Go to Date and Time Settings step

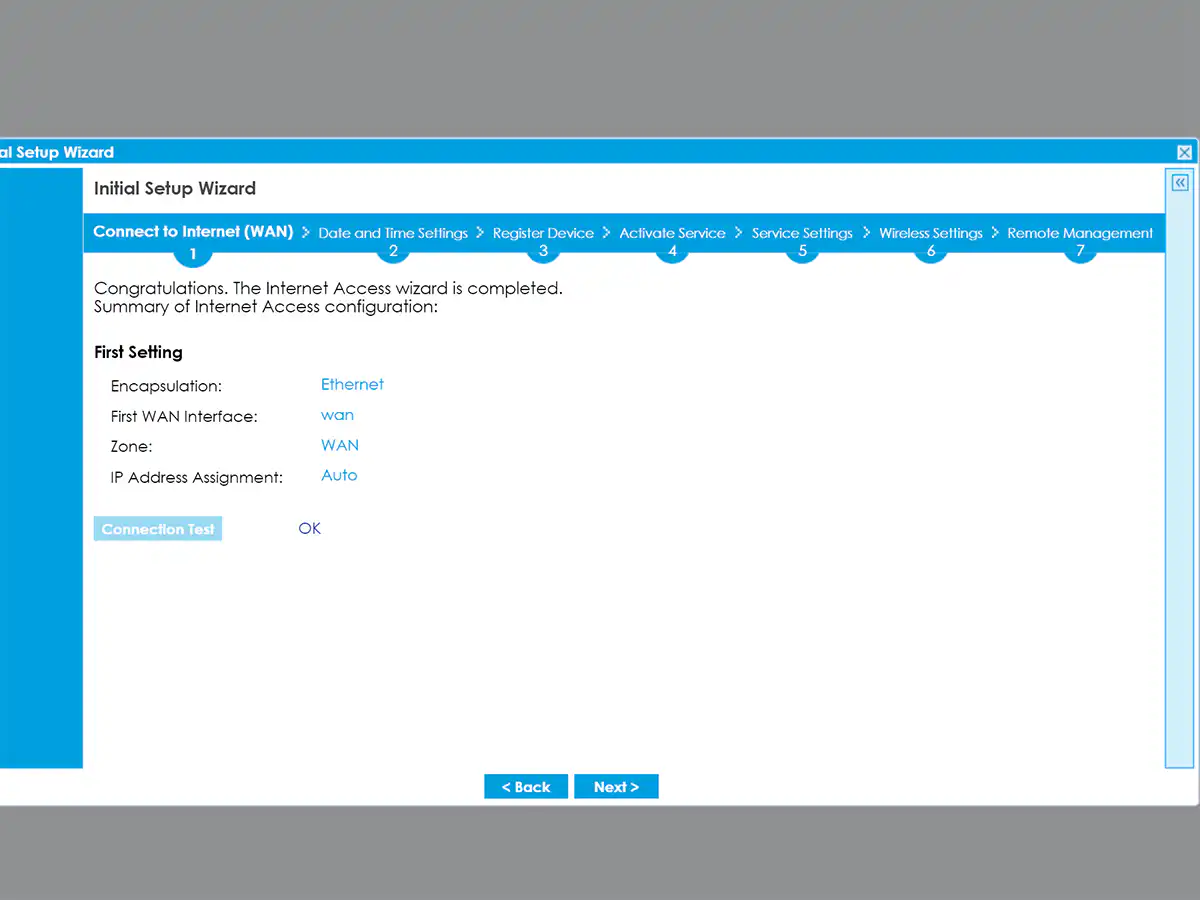[393, 233]
